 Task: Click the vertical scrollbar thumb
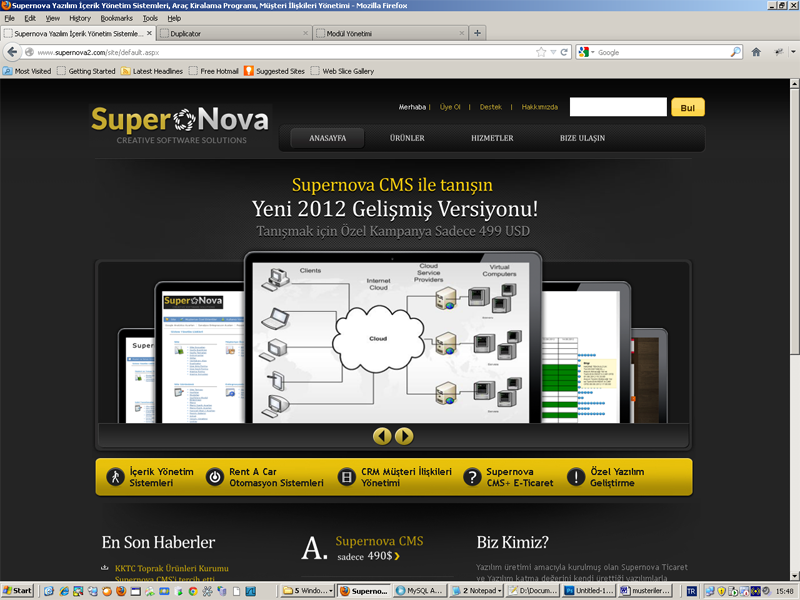[795, 221]
